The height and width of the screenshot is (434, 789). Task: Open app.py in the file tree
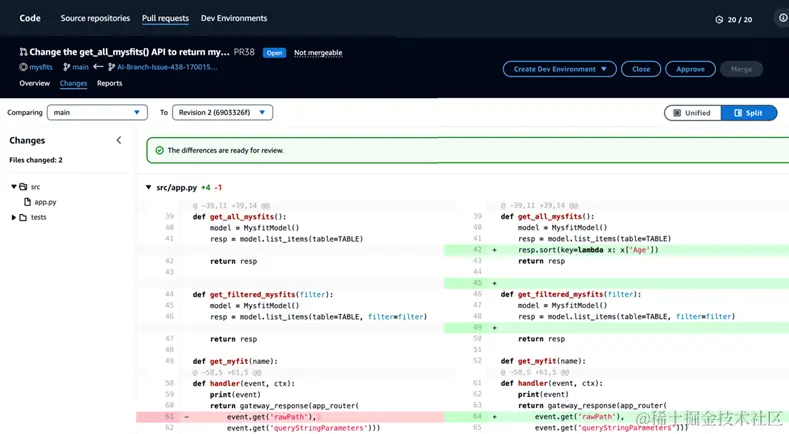[45, 202]
